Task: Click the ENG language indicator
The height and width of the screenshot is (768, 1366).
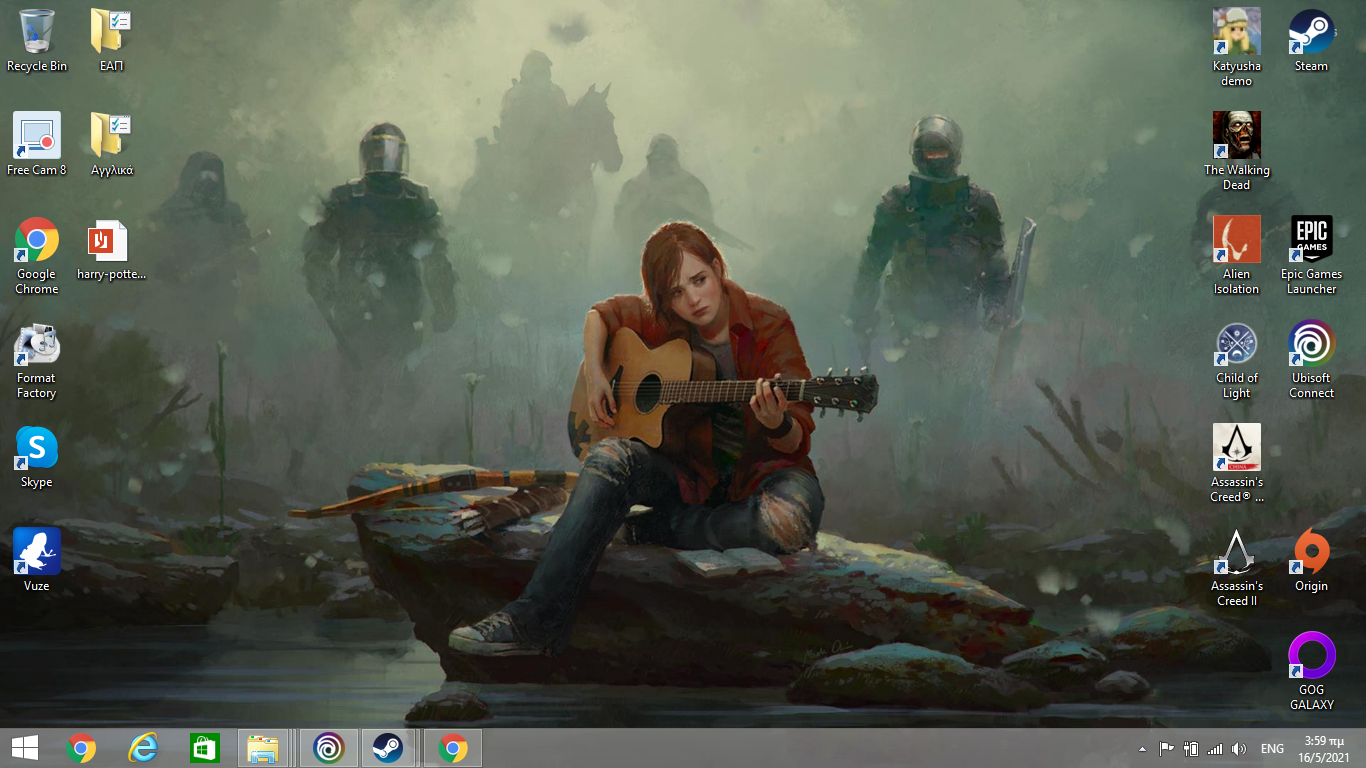Action: 1272,749
